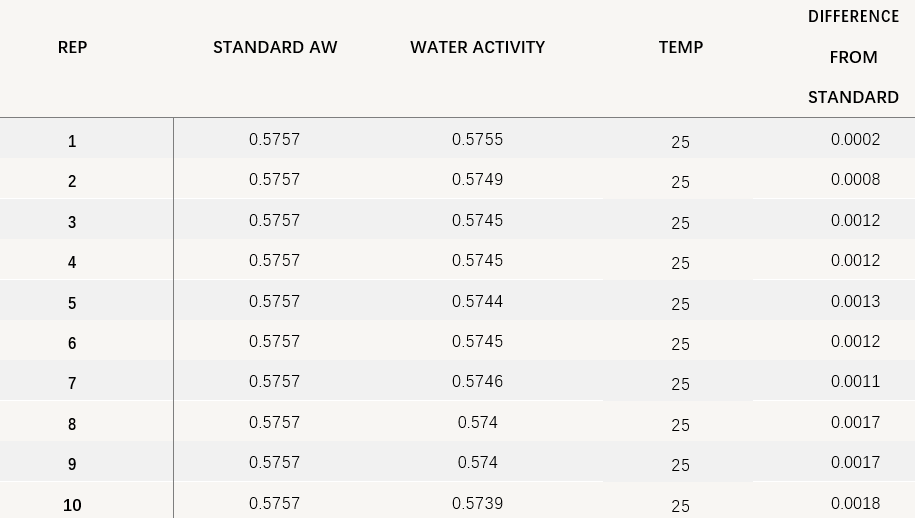The width and height of the screenshot is (915, 518).
Task: Click the WATER ACTIVITY column header
Action: [x=477, y=47]
